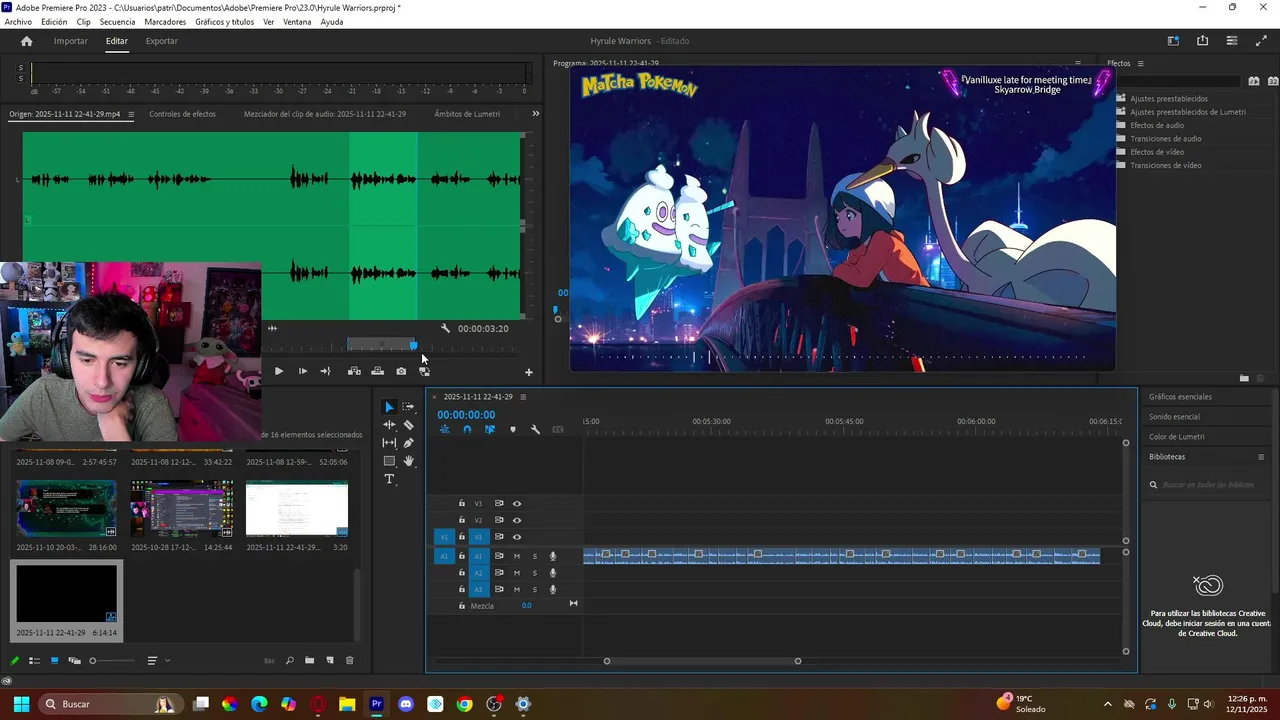Export frame with the camera icon
Image resolution: width=1280 pixels, height=720 pixels.
click(401, 371)
